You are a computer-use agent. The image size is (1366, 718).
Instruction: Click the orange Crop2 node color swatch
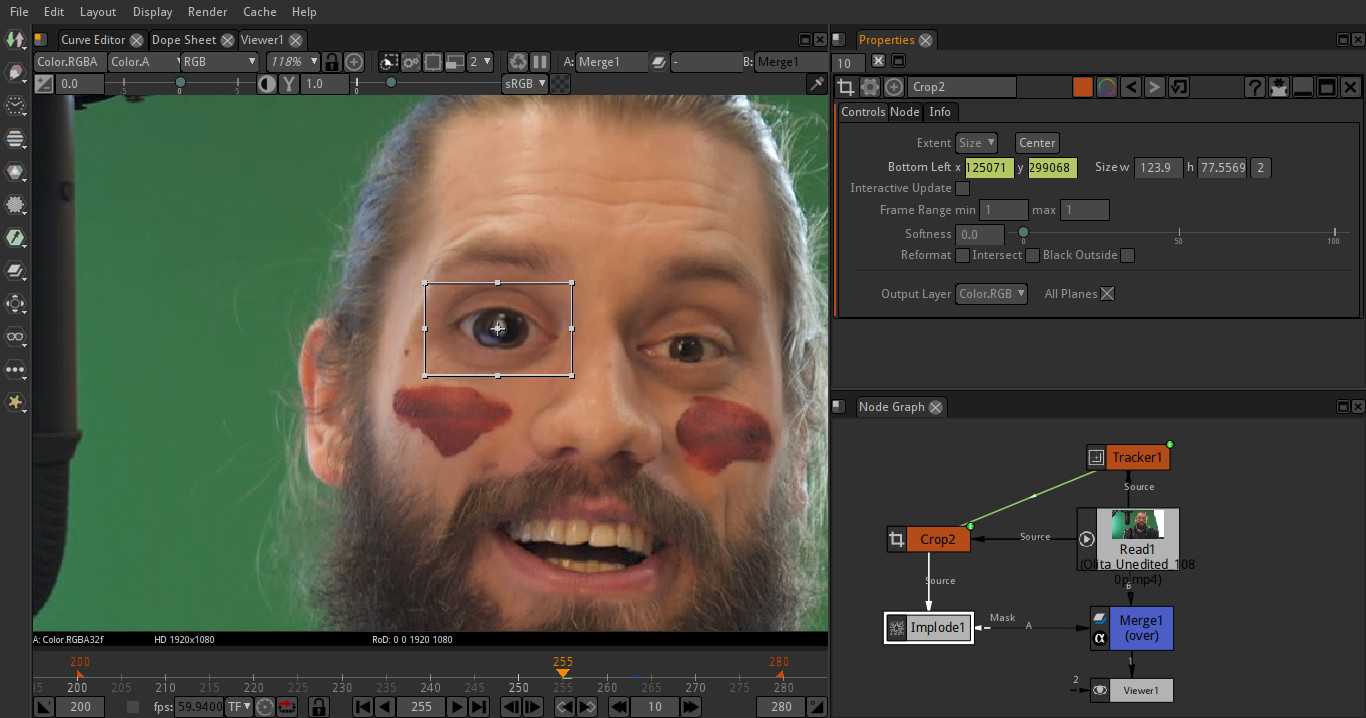tap(1082, 87)
